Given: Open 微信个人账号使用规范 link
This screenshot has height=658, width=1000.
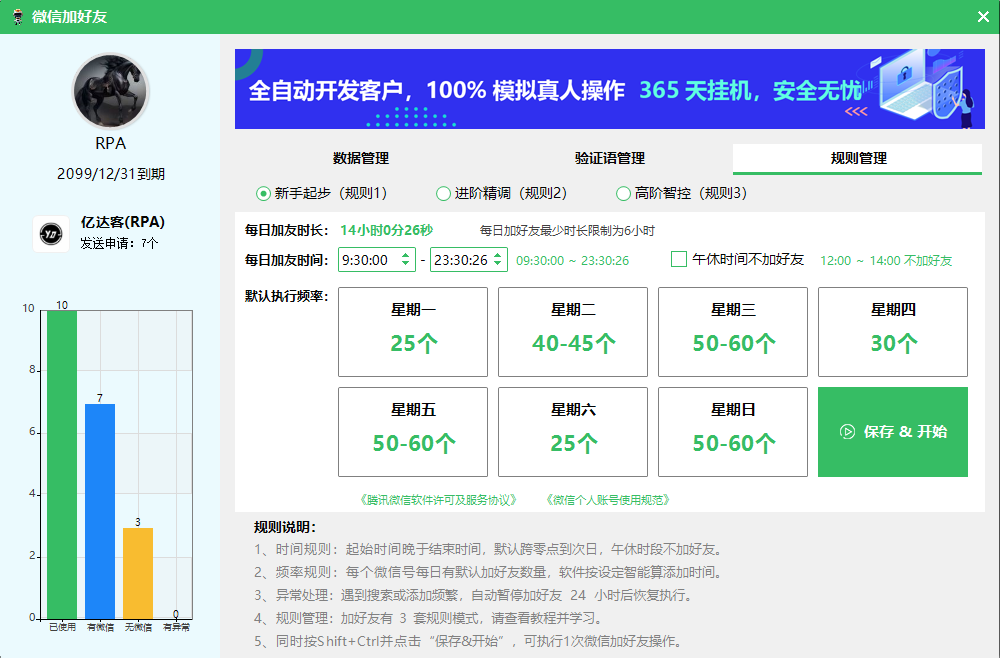Looking at the screenshot, I should coord(608,500).
